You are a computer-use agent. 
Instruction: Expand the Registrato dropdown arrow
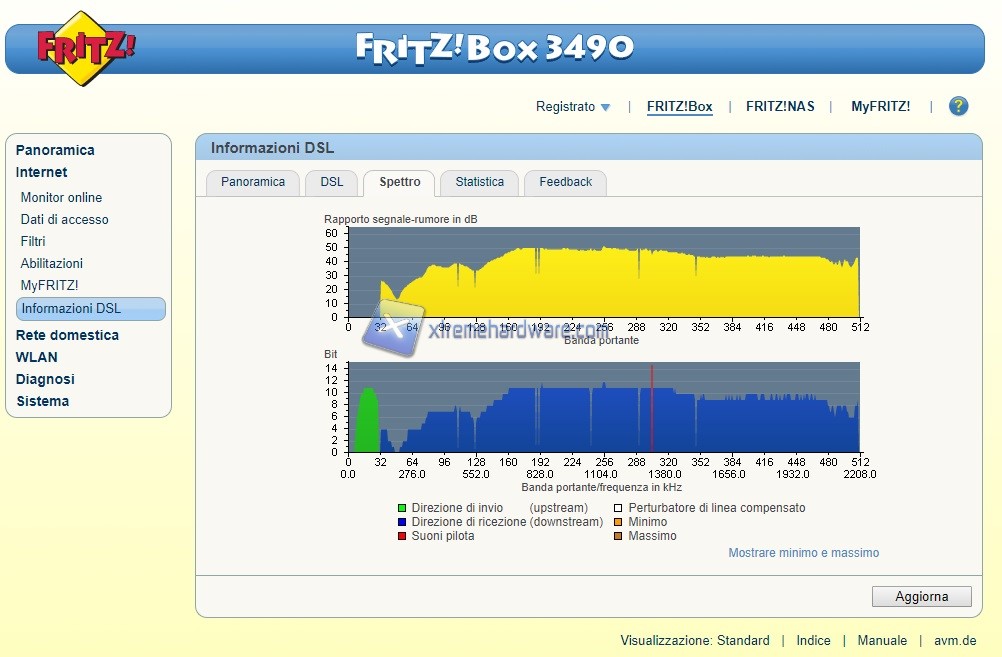pos(605,107)
